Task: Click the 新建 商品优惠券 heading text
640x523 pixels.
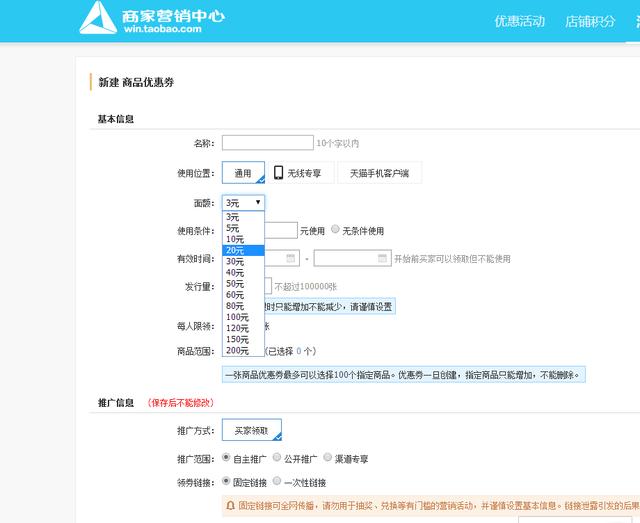Action: click(x=136, y=82)
